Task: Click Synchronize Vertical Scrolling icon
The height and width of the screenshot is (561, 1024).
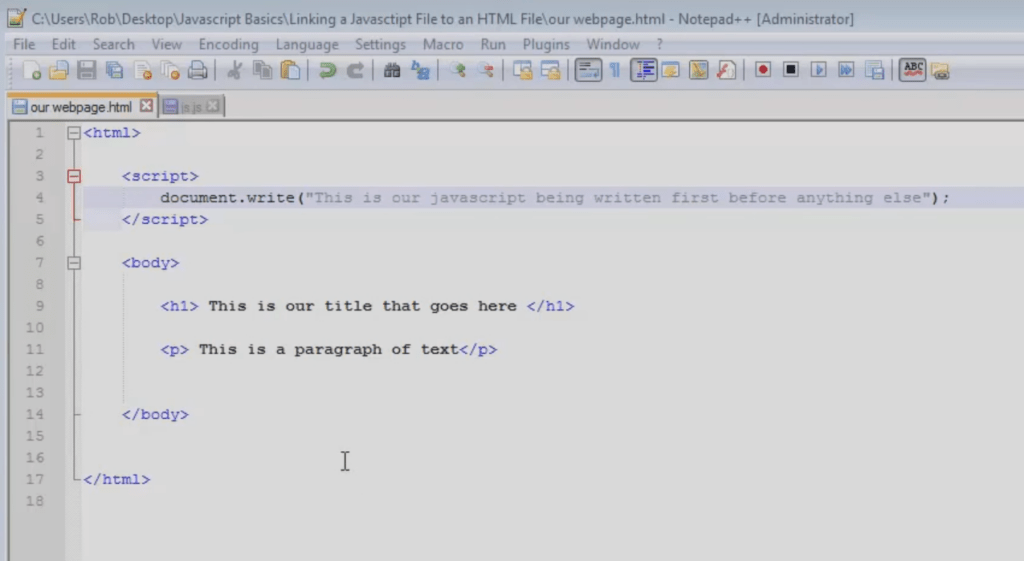Action: point(522,70)
